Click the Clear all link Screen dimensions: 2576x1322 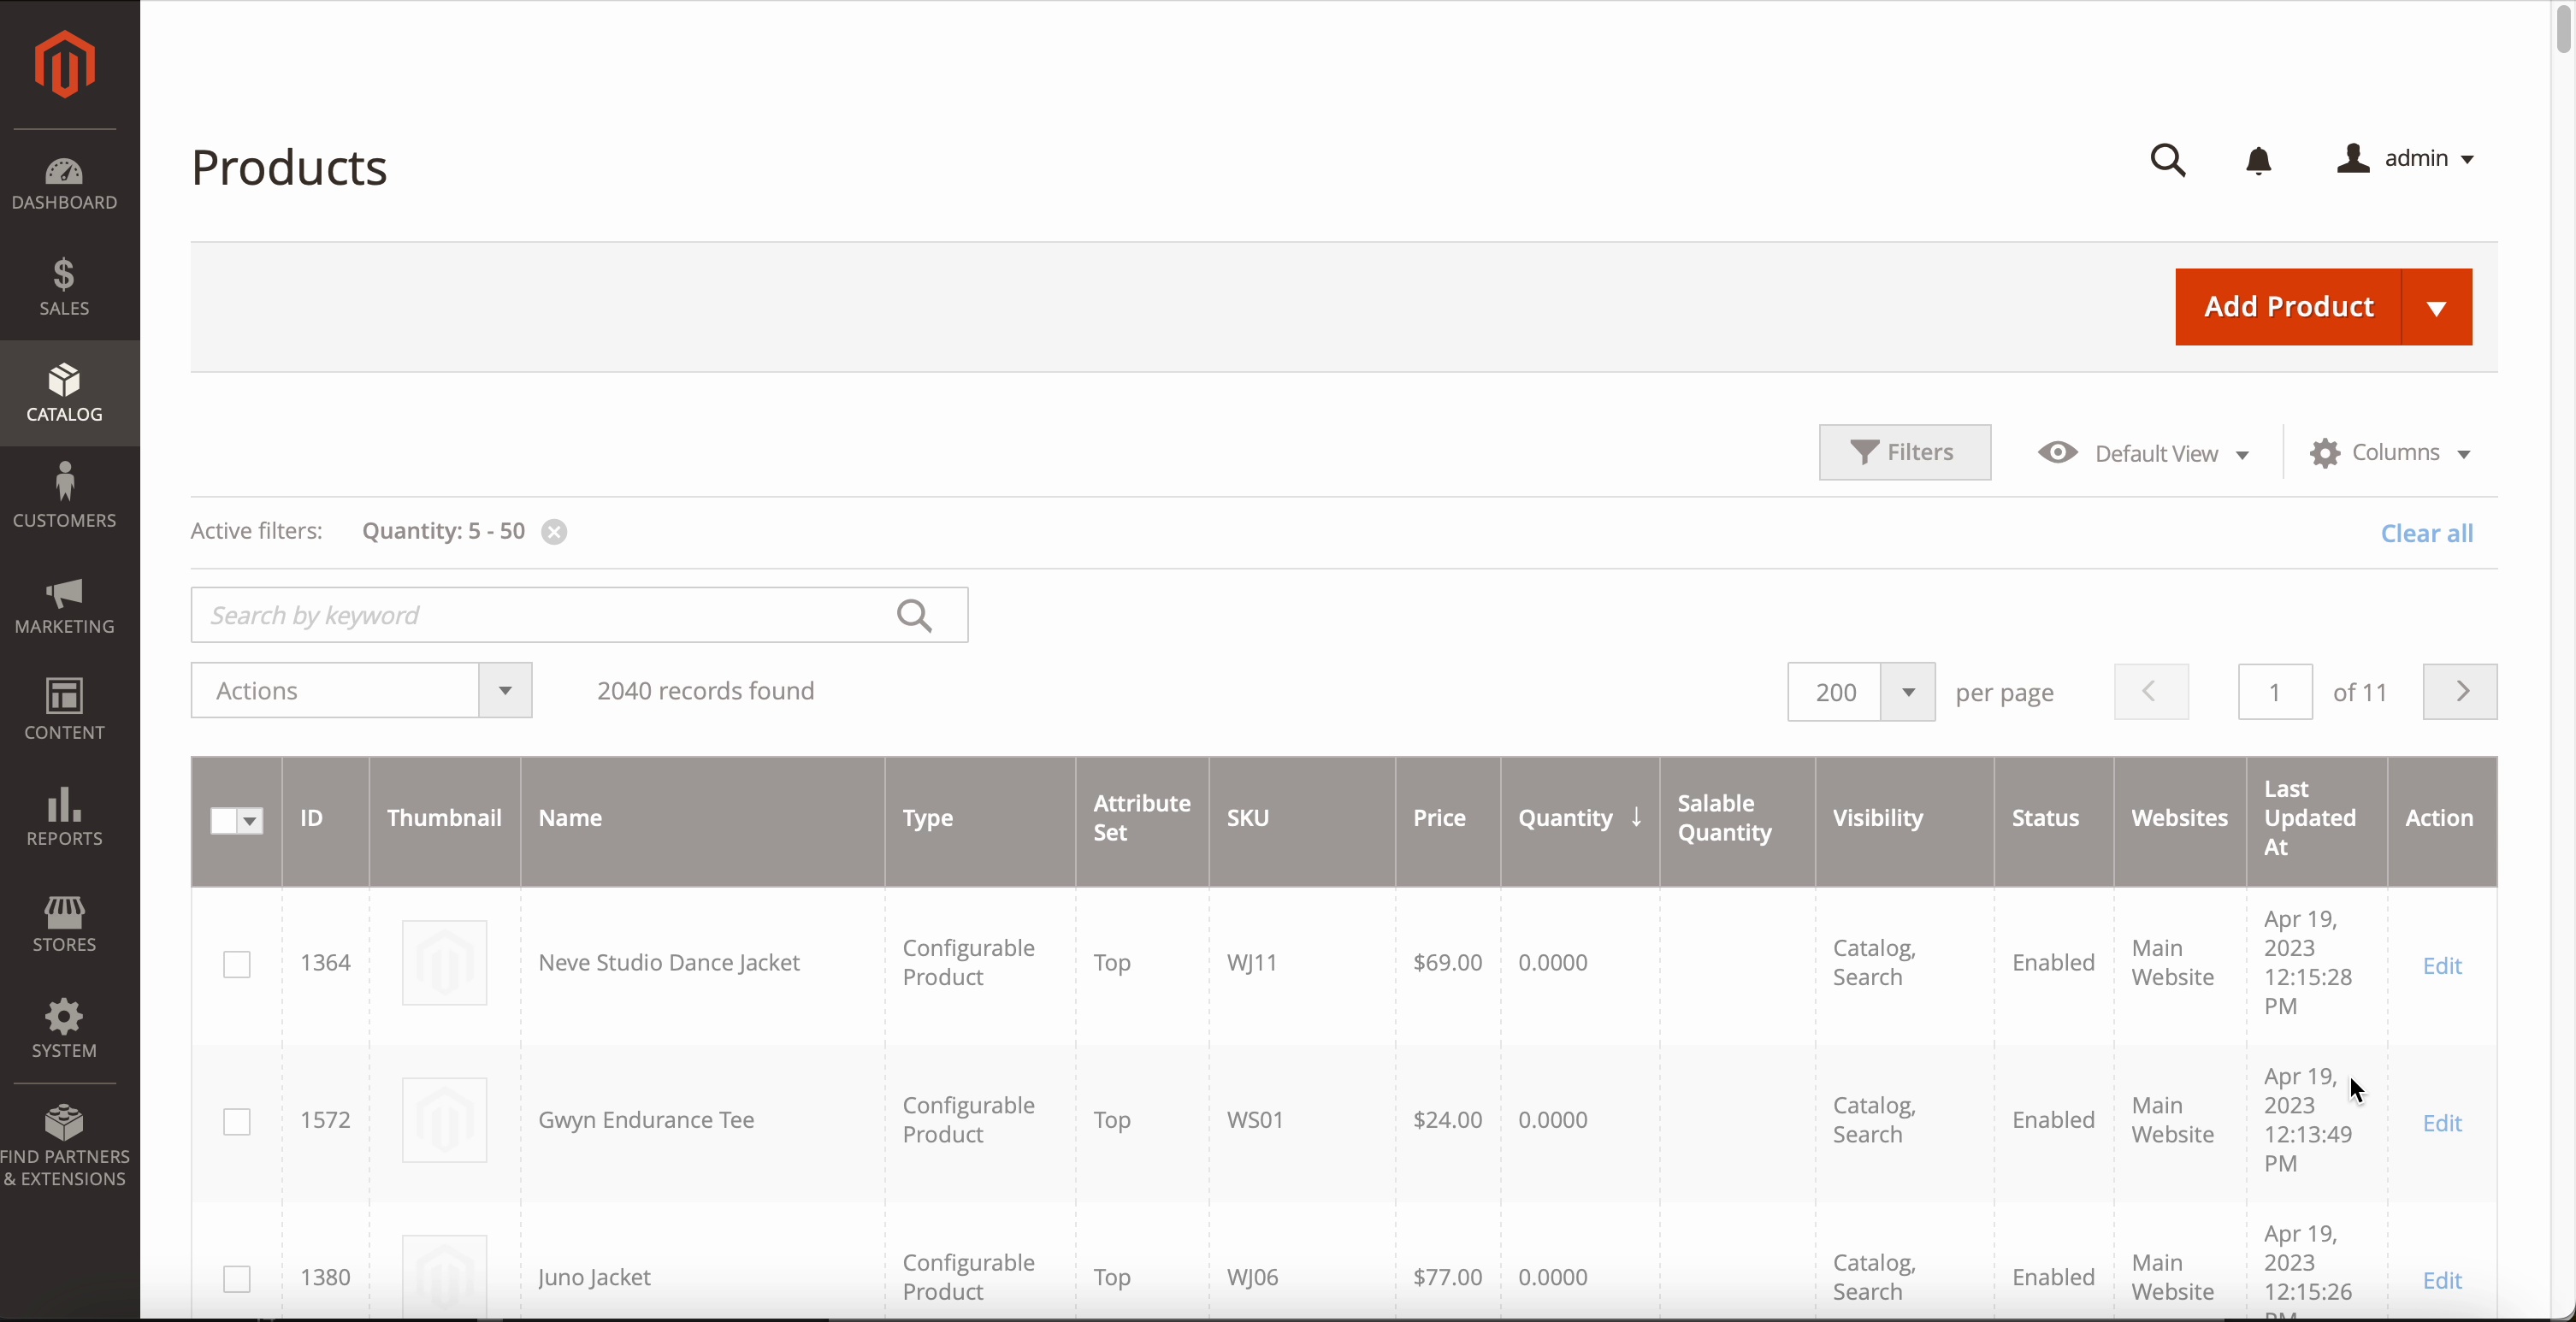[2426, 533]
